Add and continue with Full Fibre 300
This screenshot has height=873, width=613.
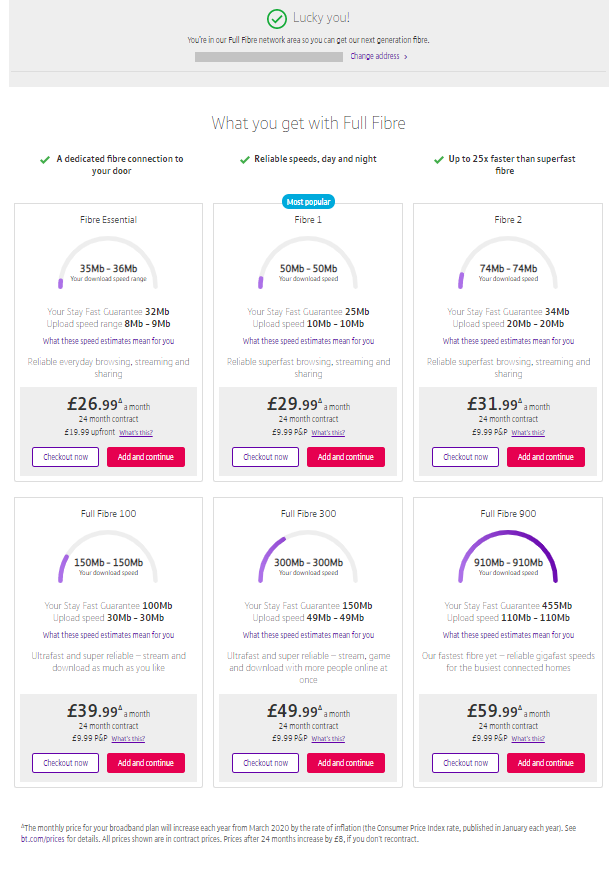[x=346, y=763]
